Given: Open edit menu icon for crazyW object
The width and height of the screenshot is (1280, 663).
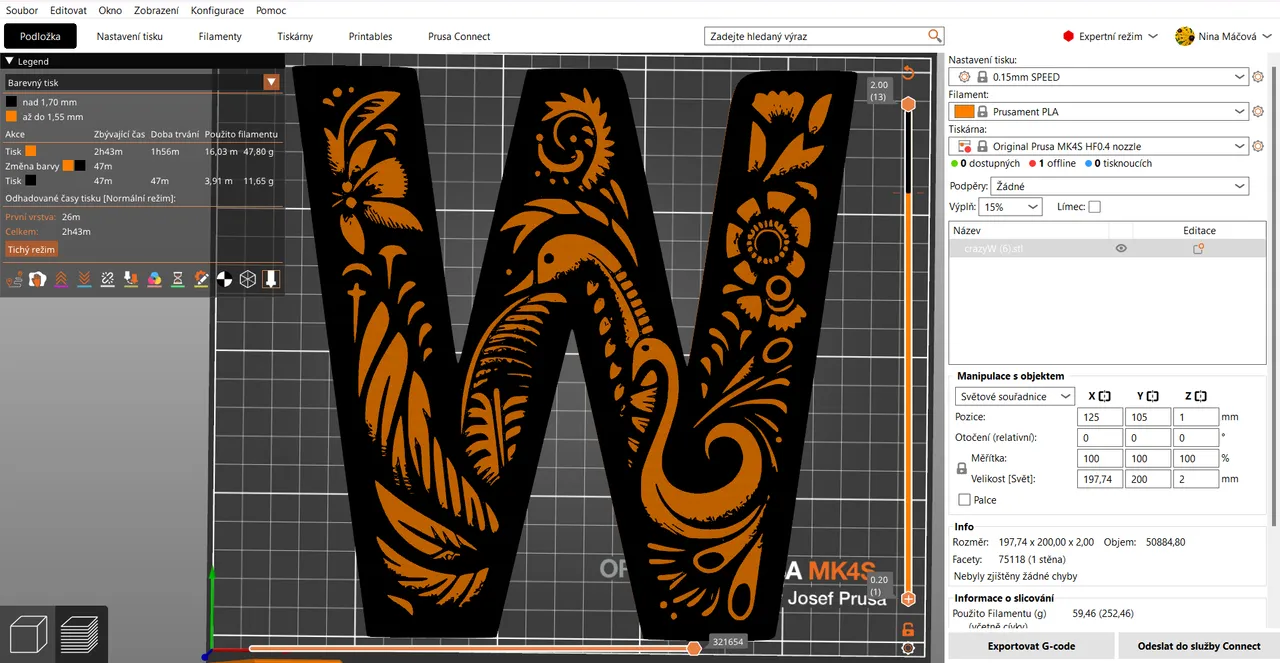Looking at the screenshot, I should click(1198, 249).
